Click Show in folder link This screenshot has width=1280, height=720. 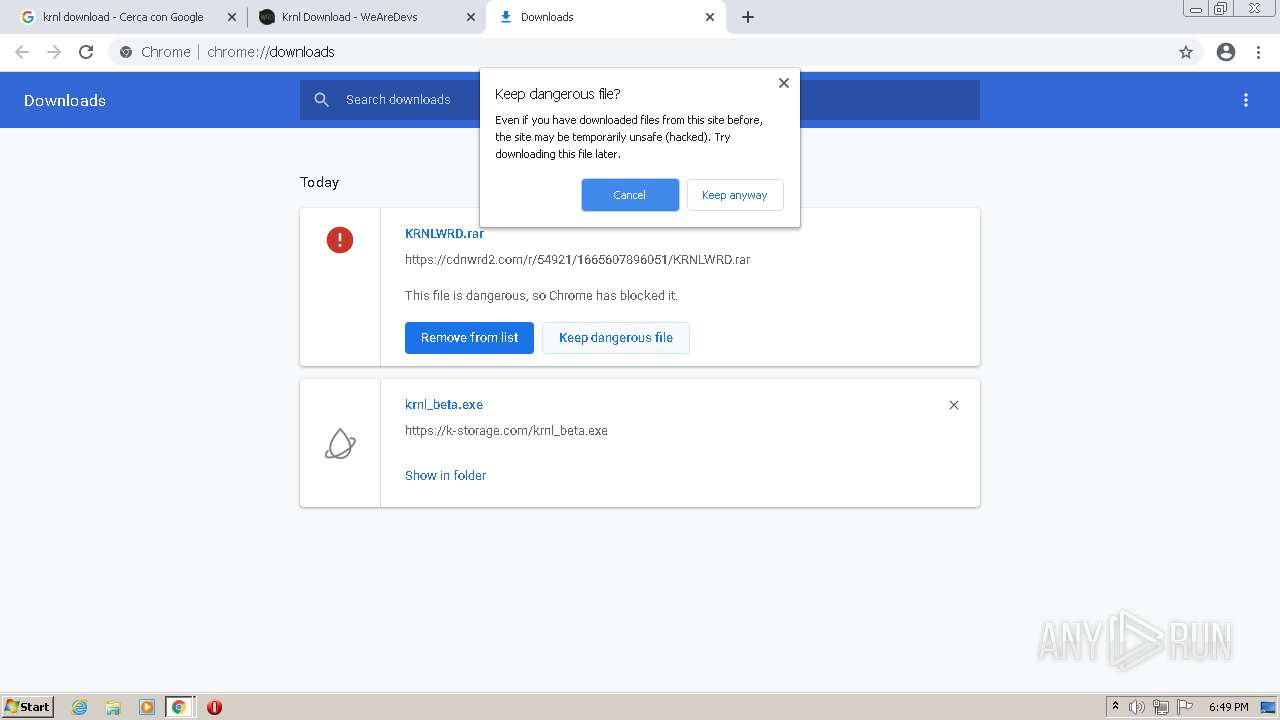445,476
